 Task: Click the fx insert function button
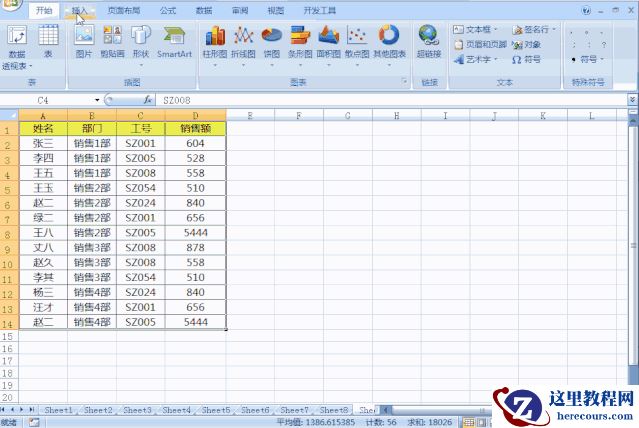(148, 100)
